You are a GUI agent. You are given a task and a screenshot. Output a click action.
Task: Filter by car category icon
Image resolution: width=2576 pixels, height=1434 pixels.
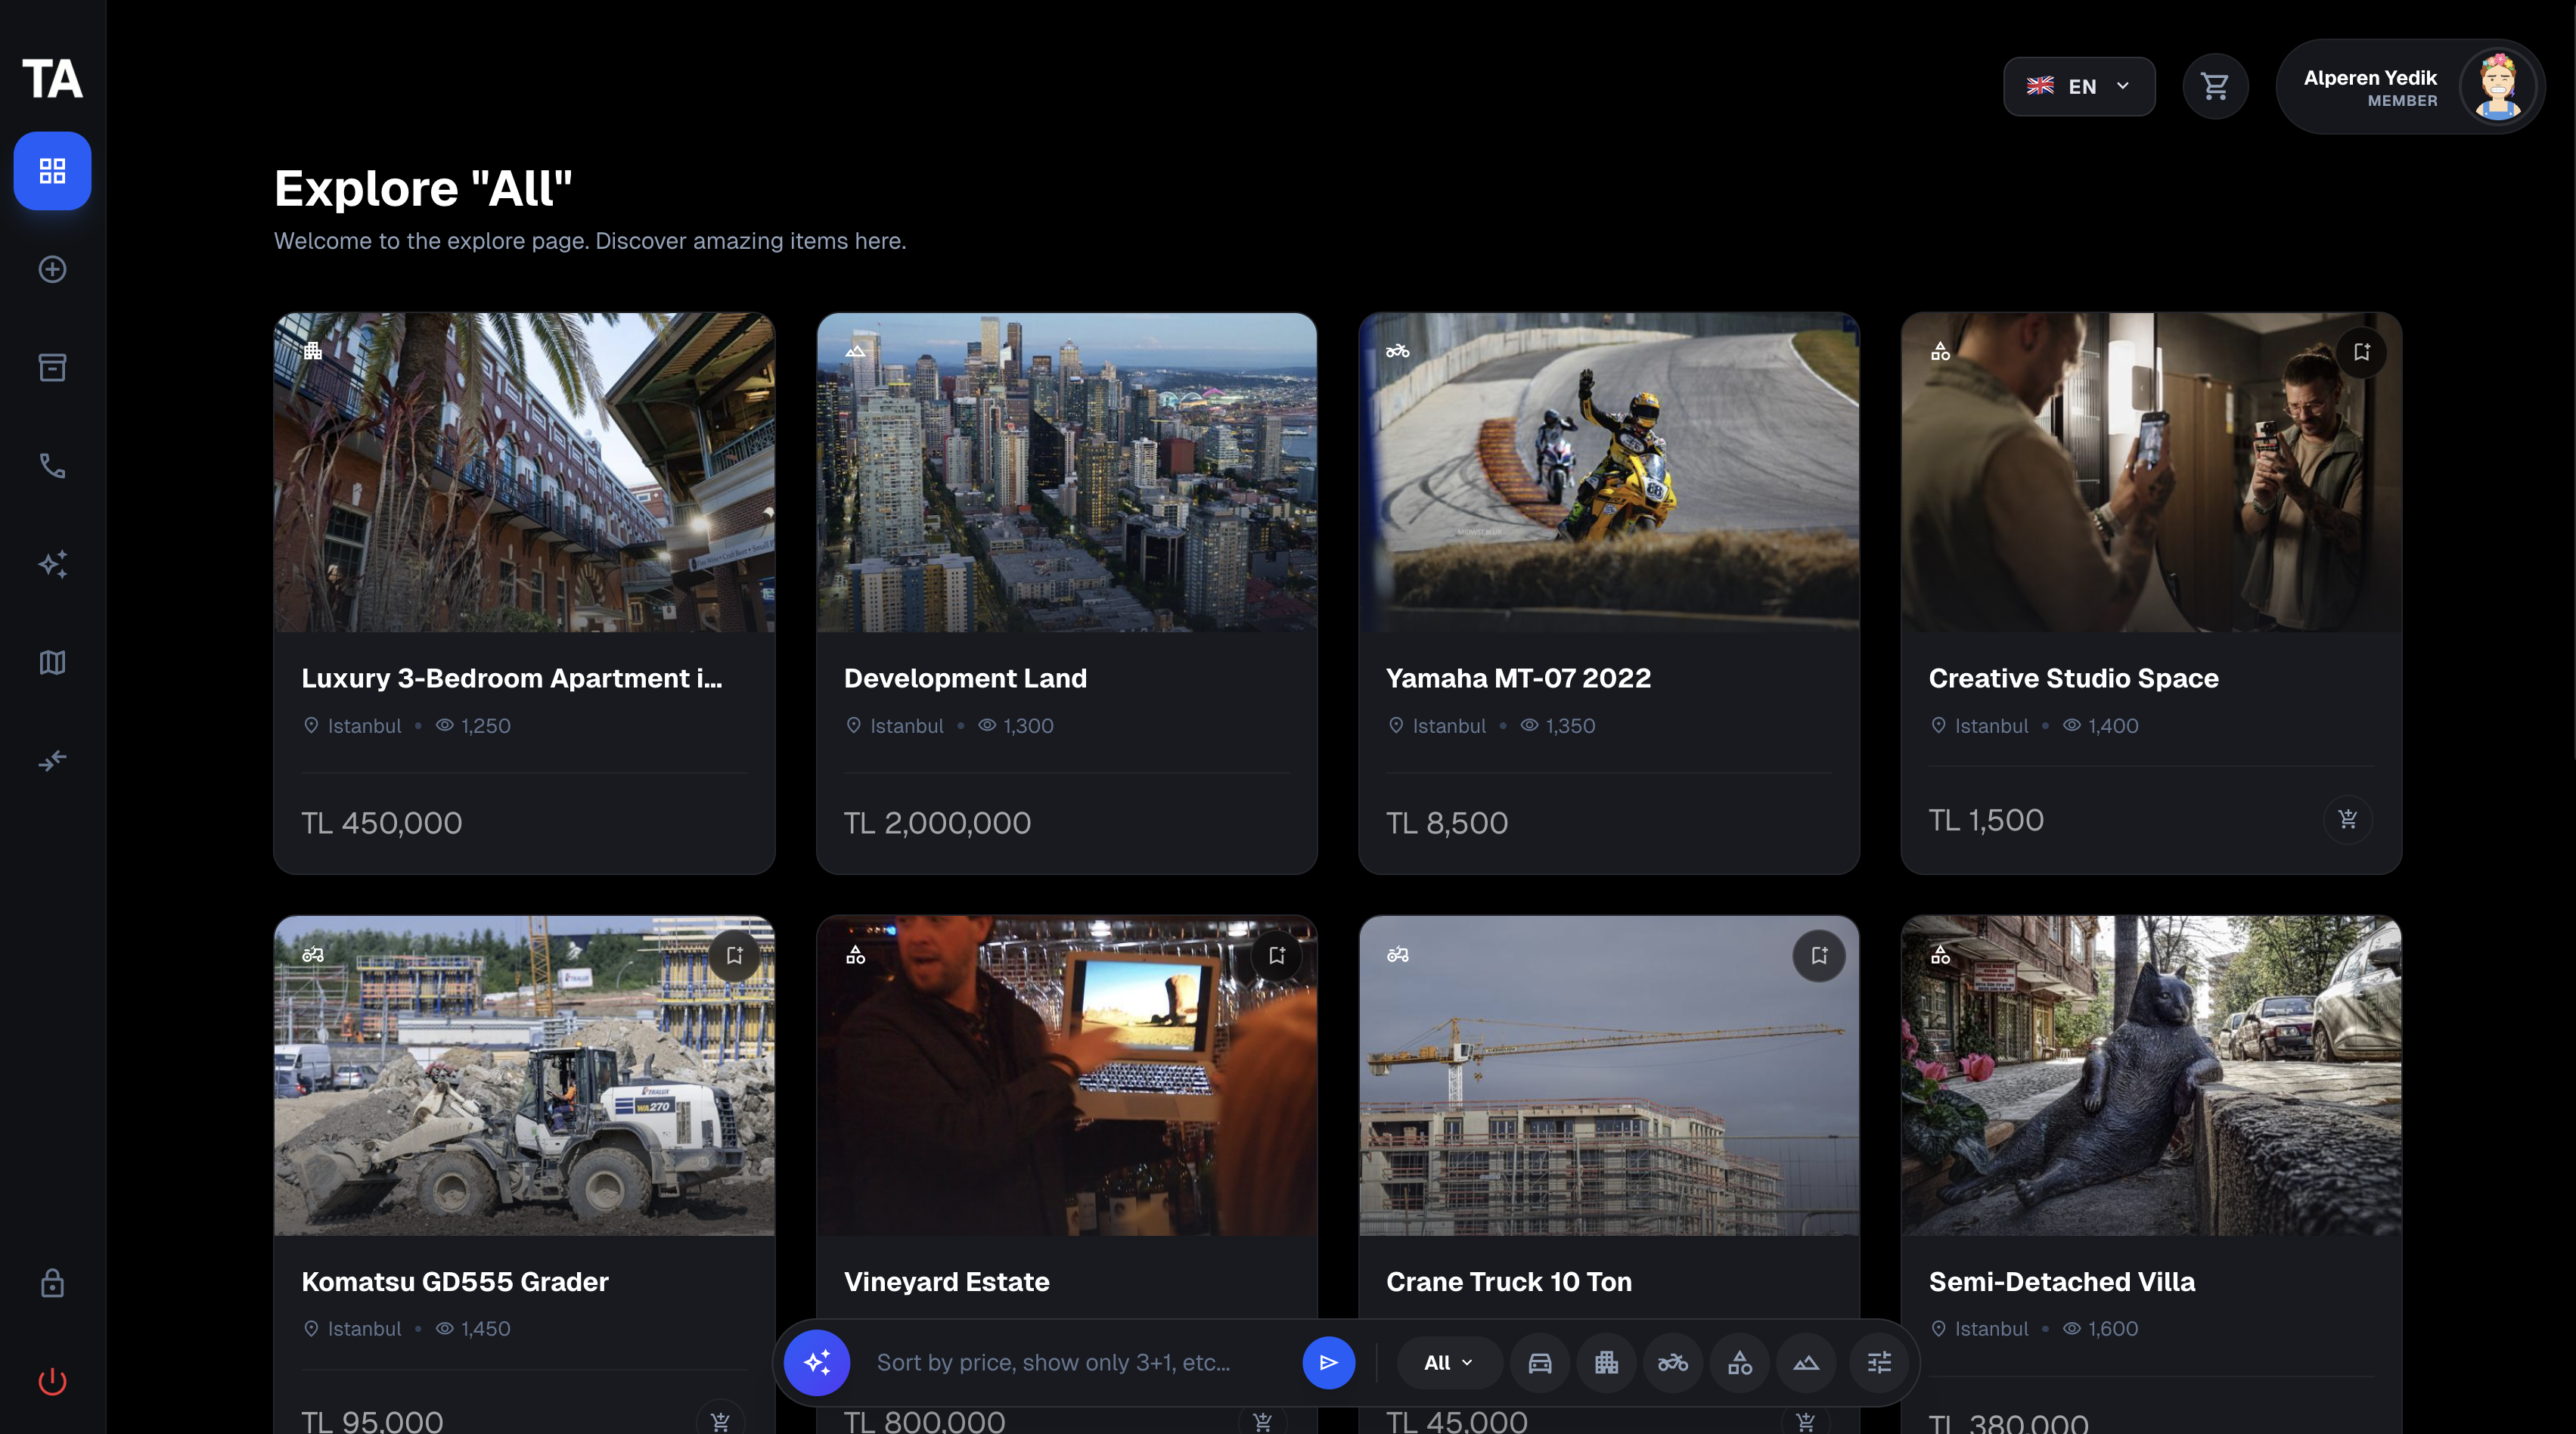pos(1540,1362)
